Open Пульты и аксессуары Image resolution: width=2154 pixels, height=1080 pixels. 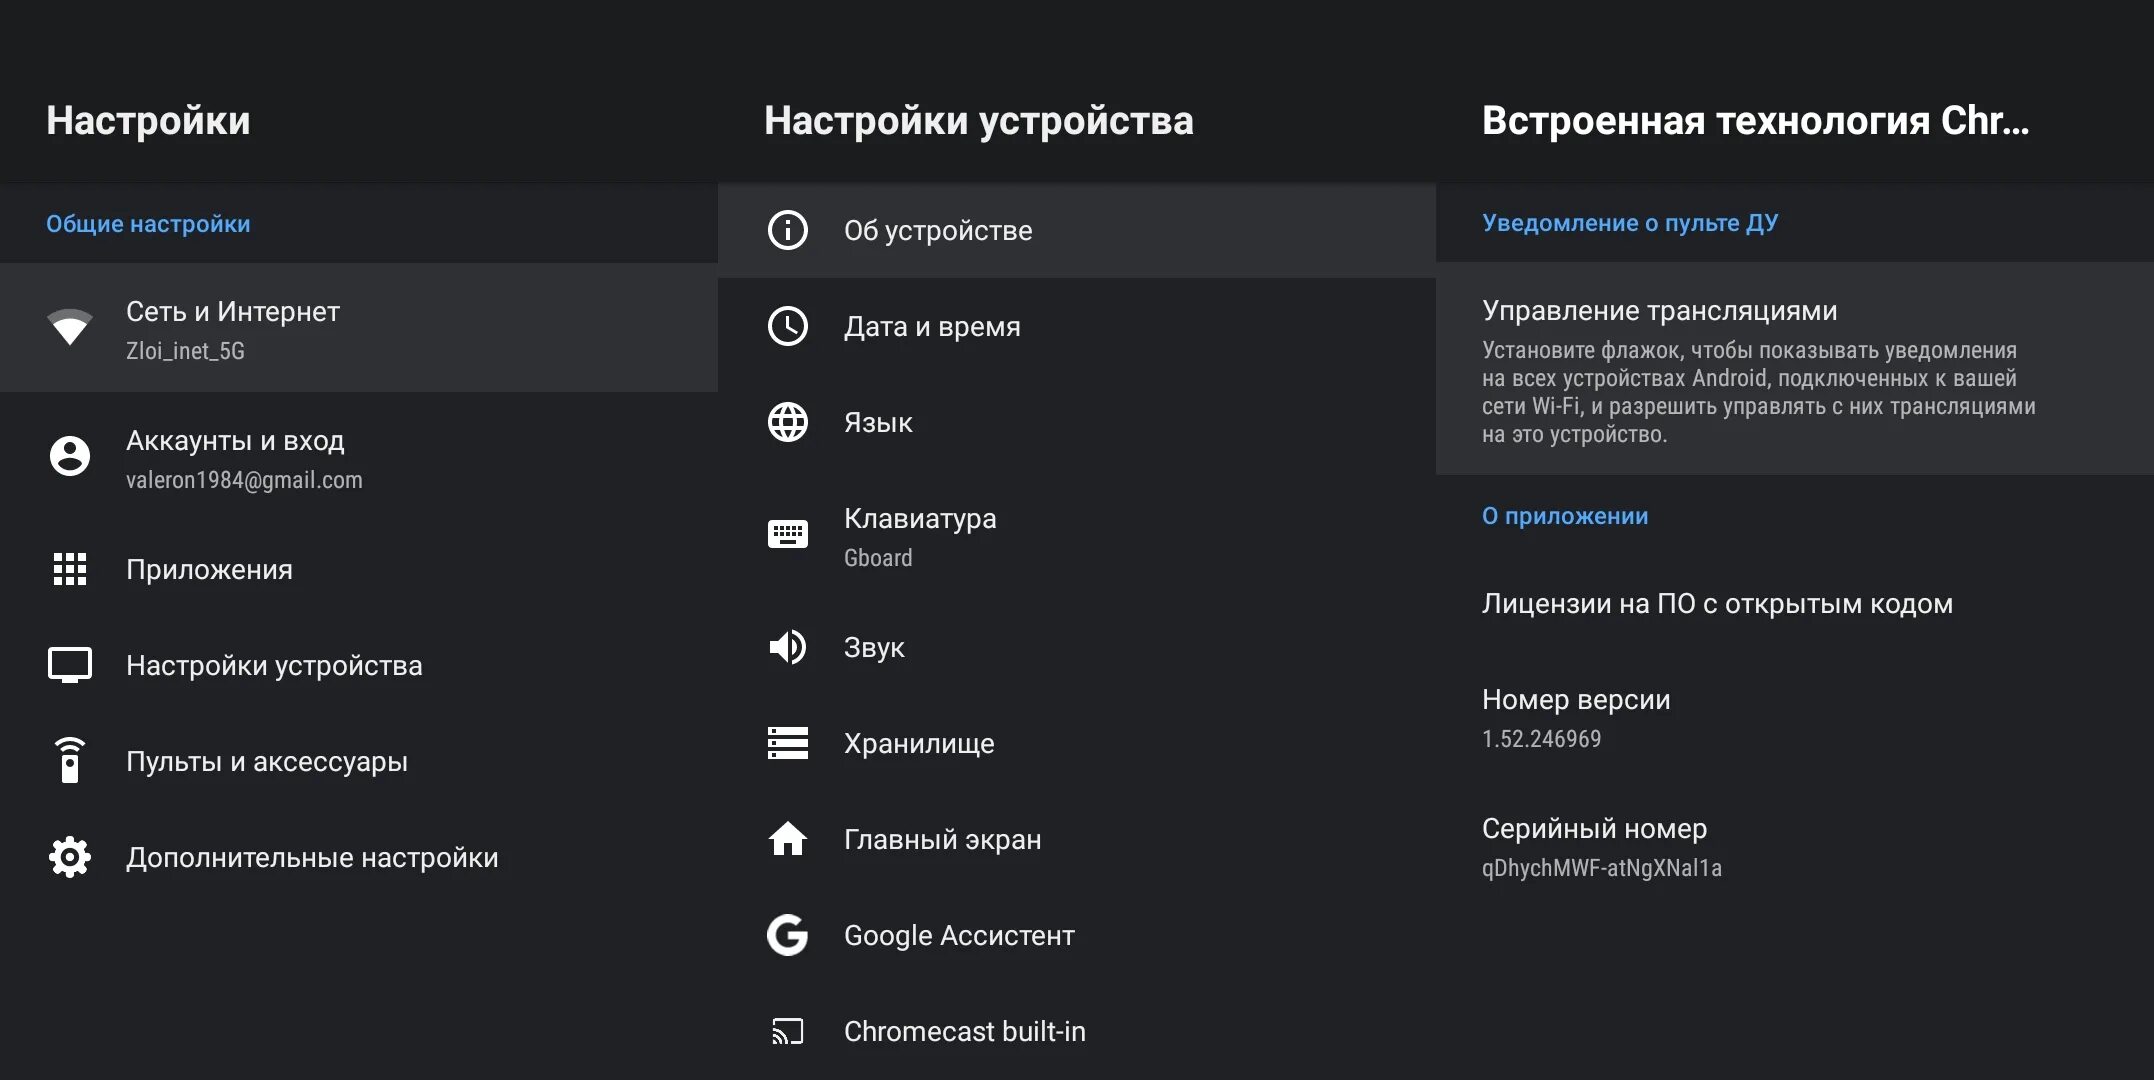[x=359, y=761]
